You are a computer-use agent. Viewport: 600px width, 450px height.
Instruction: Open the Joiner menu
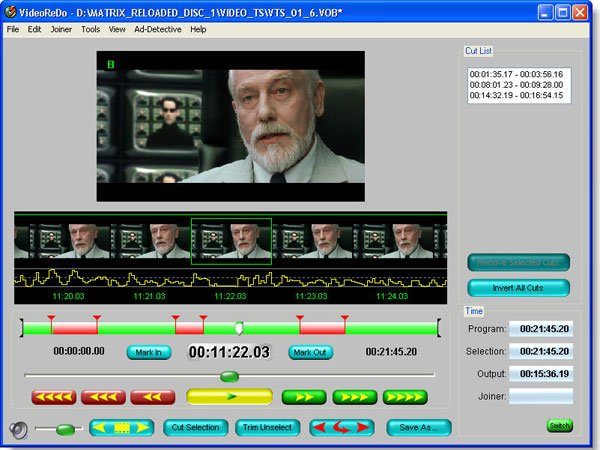[x=61, y=29]
